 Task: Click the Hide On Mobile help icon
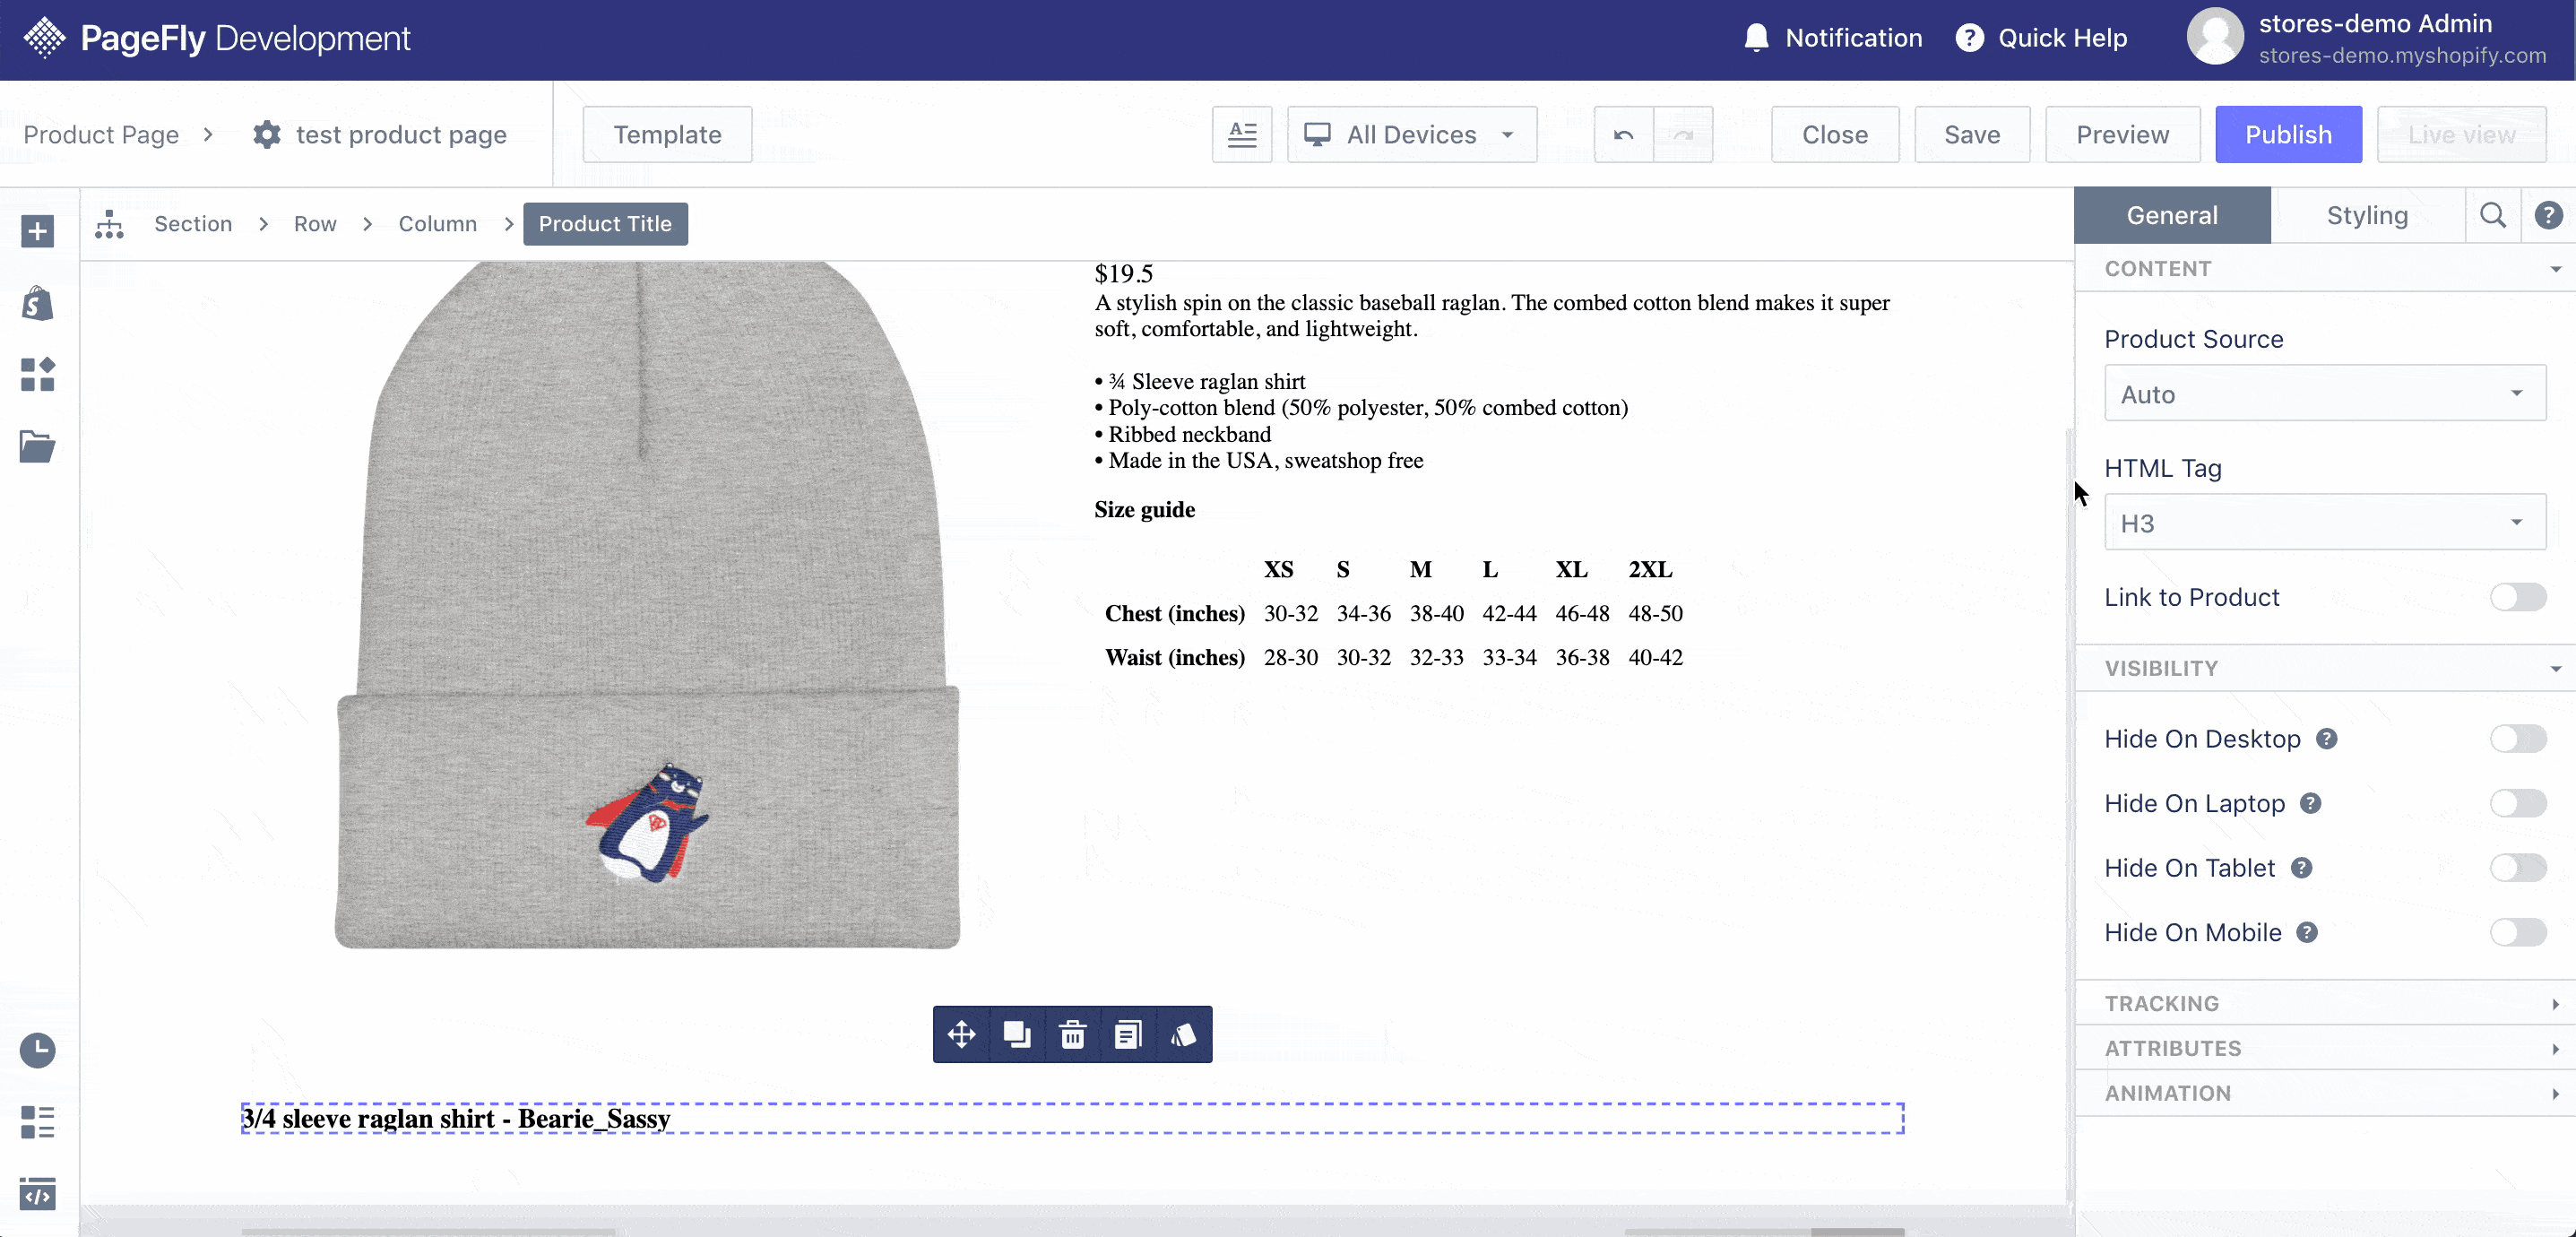(x=2307, y=932)
